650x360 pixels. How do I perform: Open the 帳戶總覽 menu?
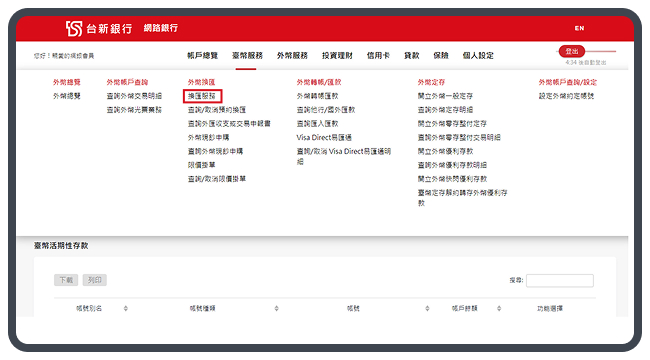pyautogui.click(x=202, y=56)
